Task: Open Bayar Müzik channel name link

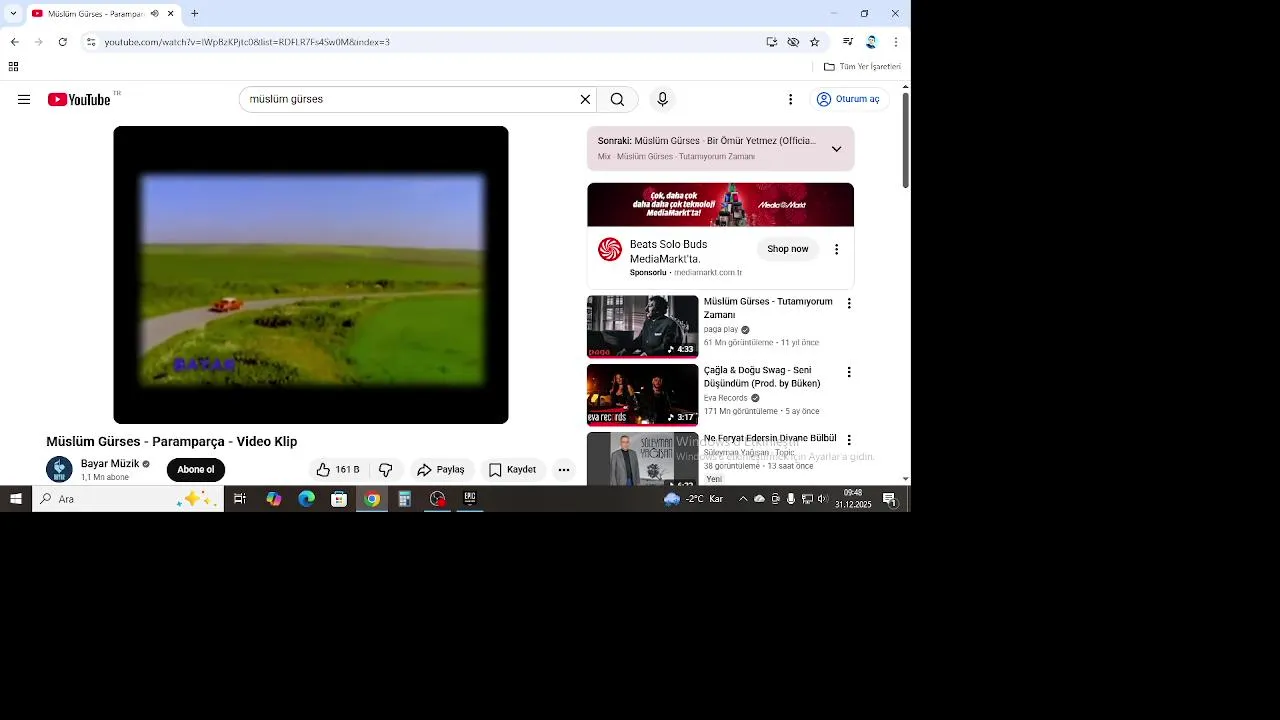Action: (x=110, y=464)
